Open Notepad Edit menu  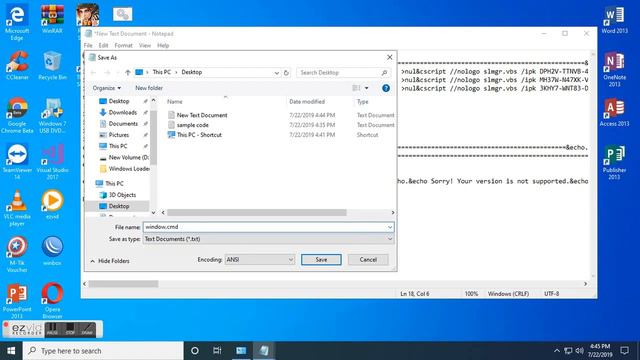tap(103, 45)
